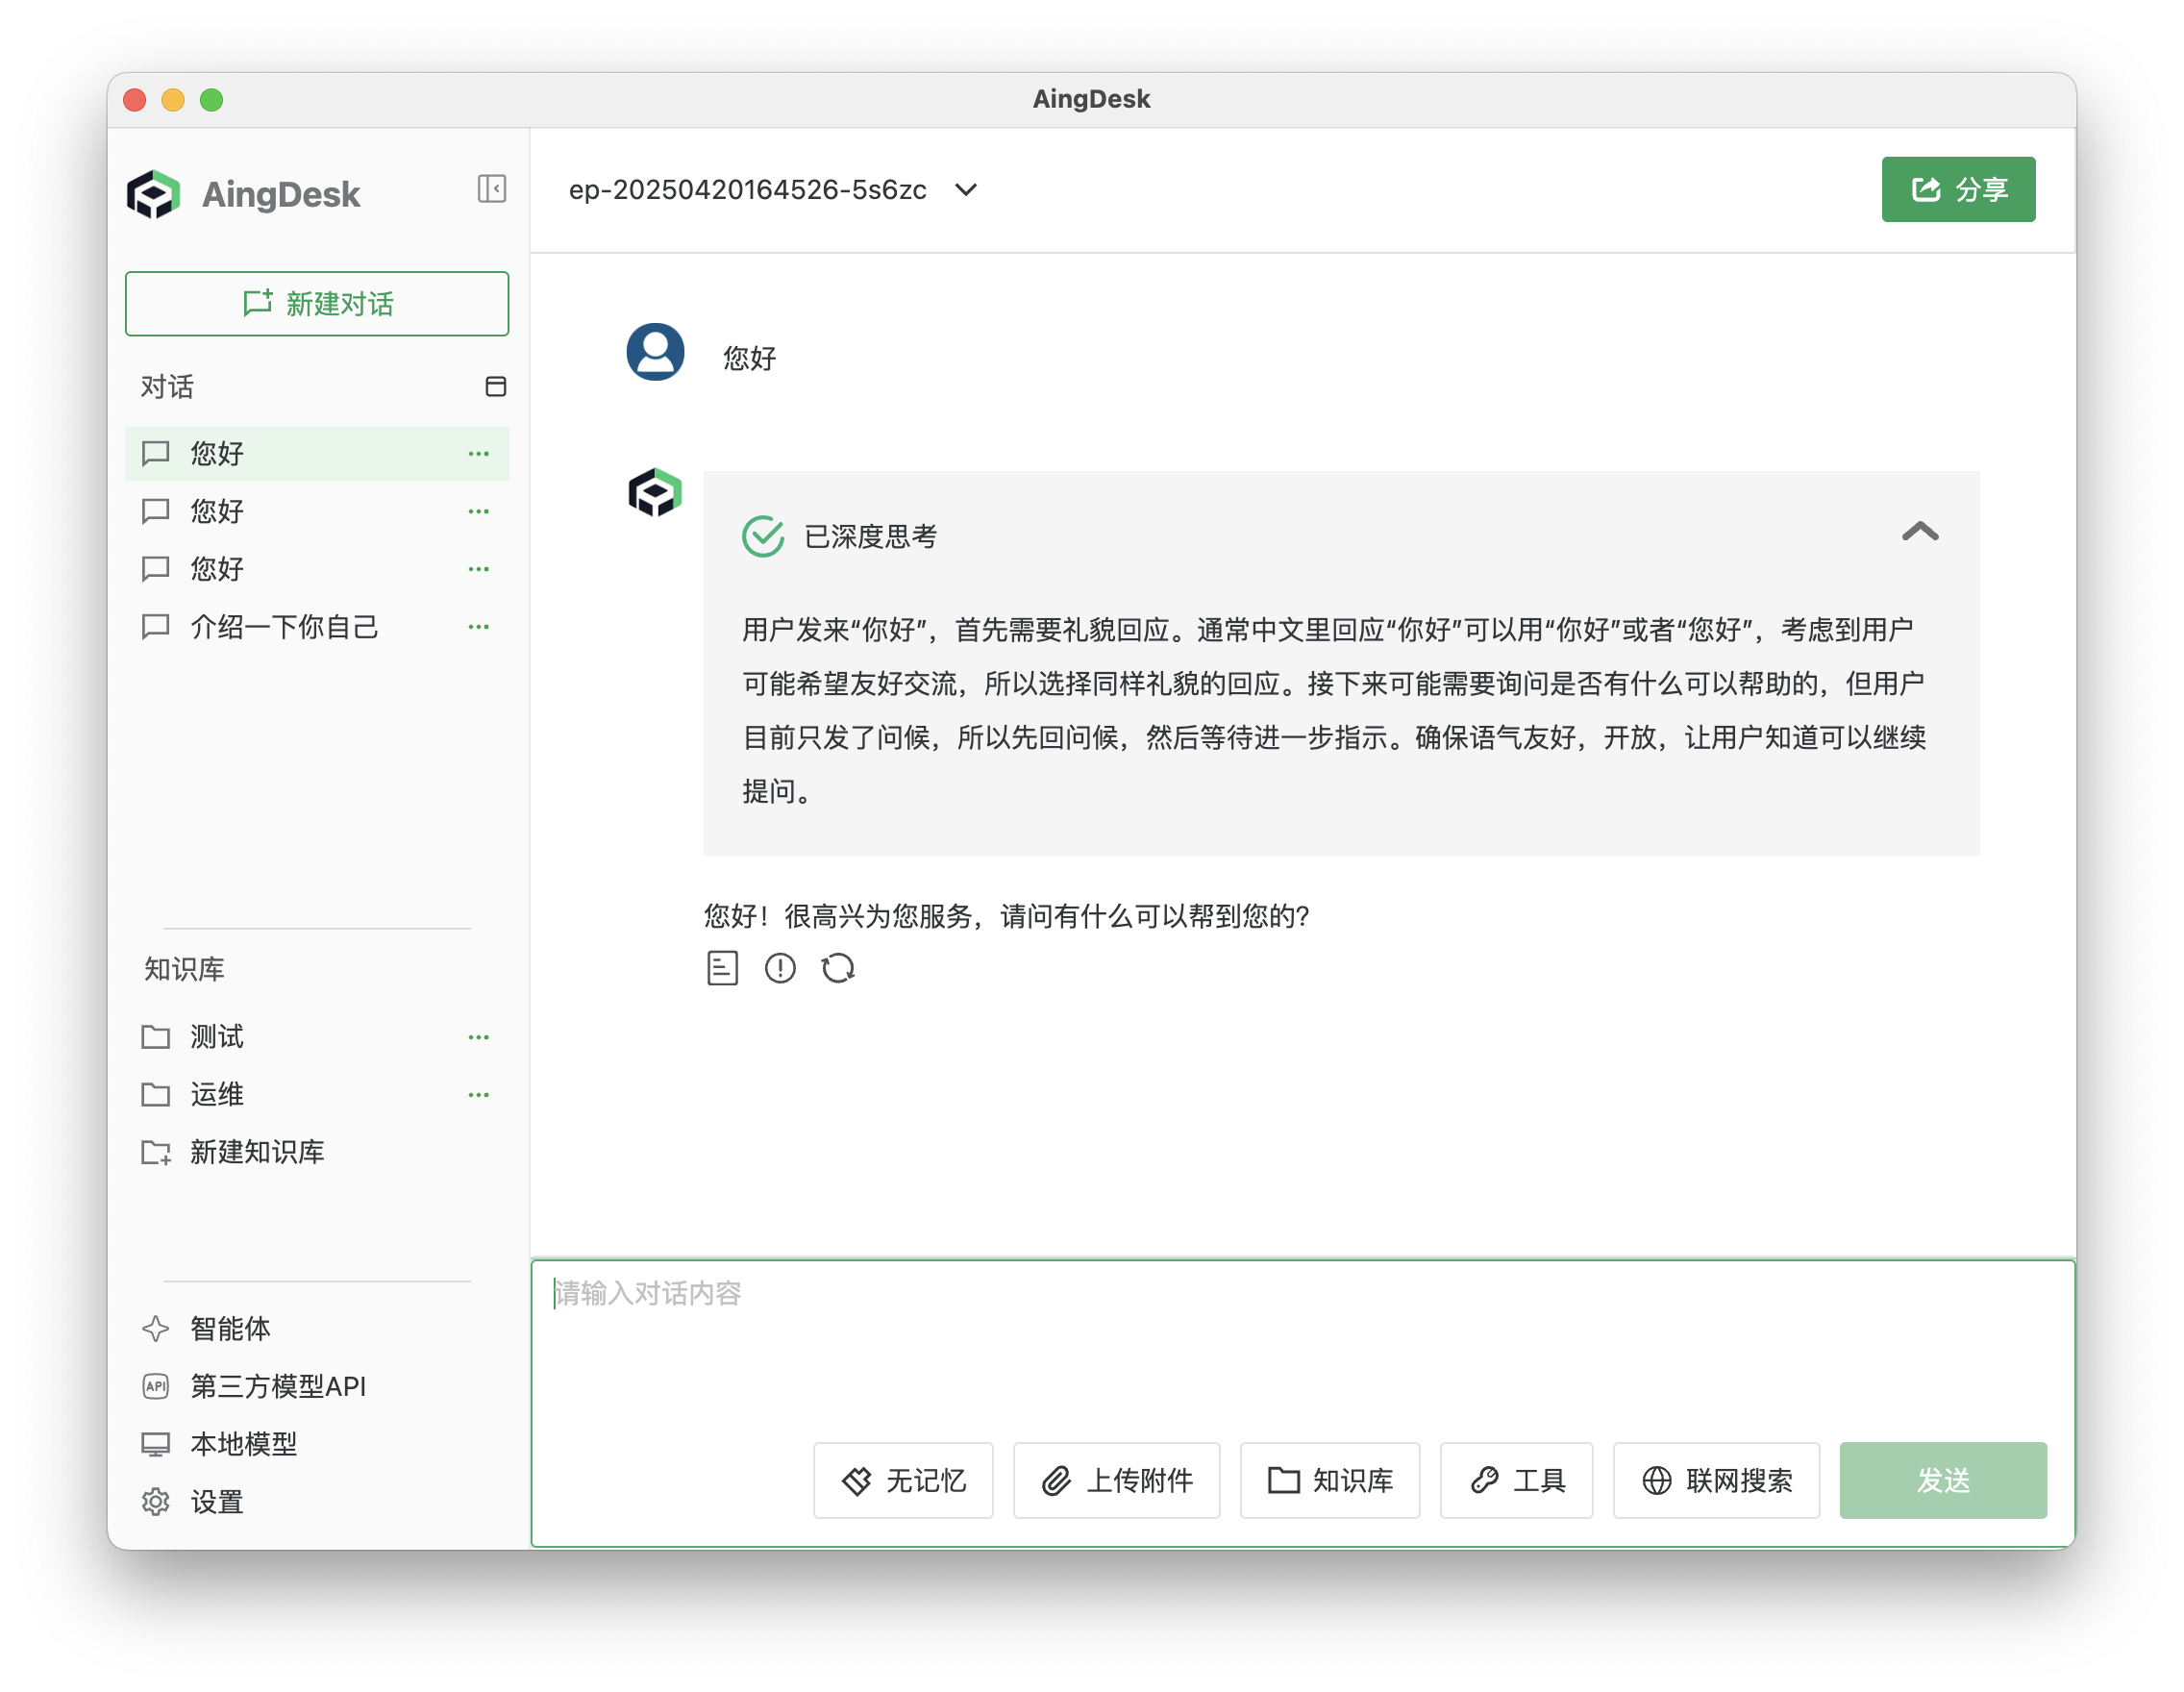Toggle the 无记忆 memory mode
Viewport: 2184px width, 1692px height.
tap(903, 1480)
